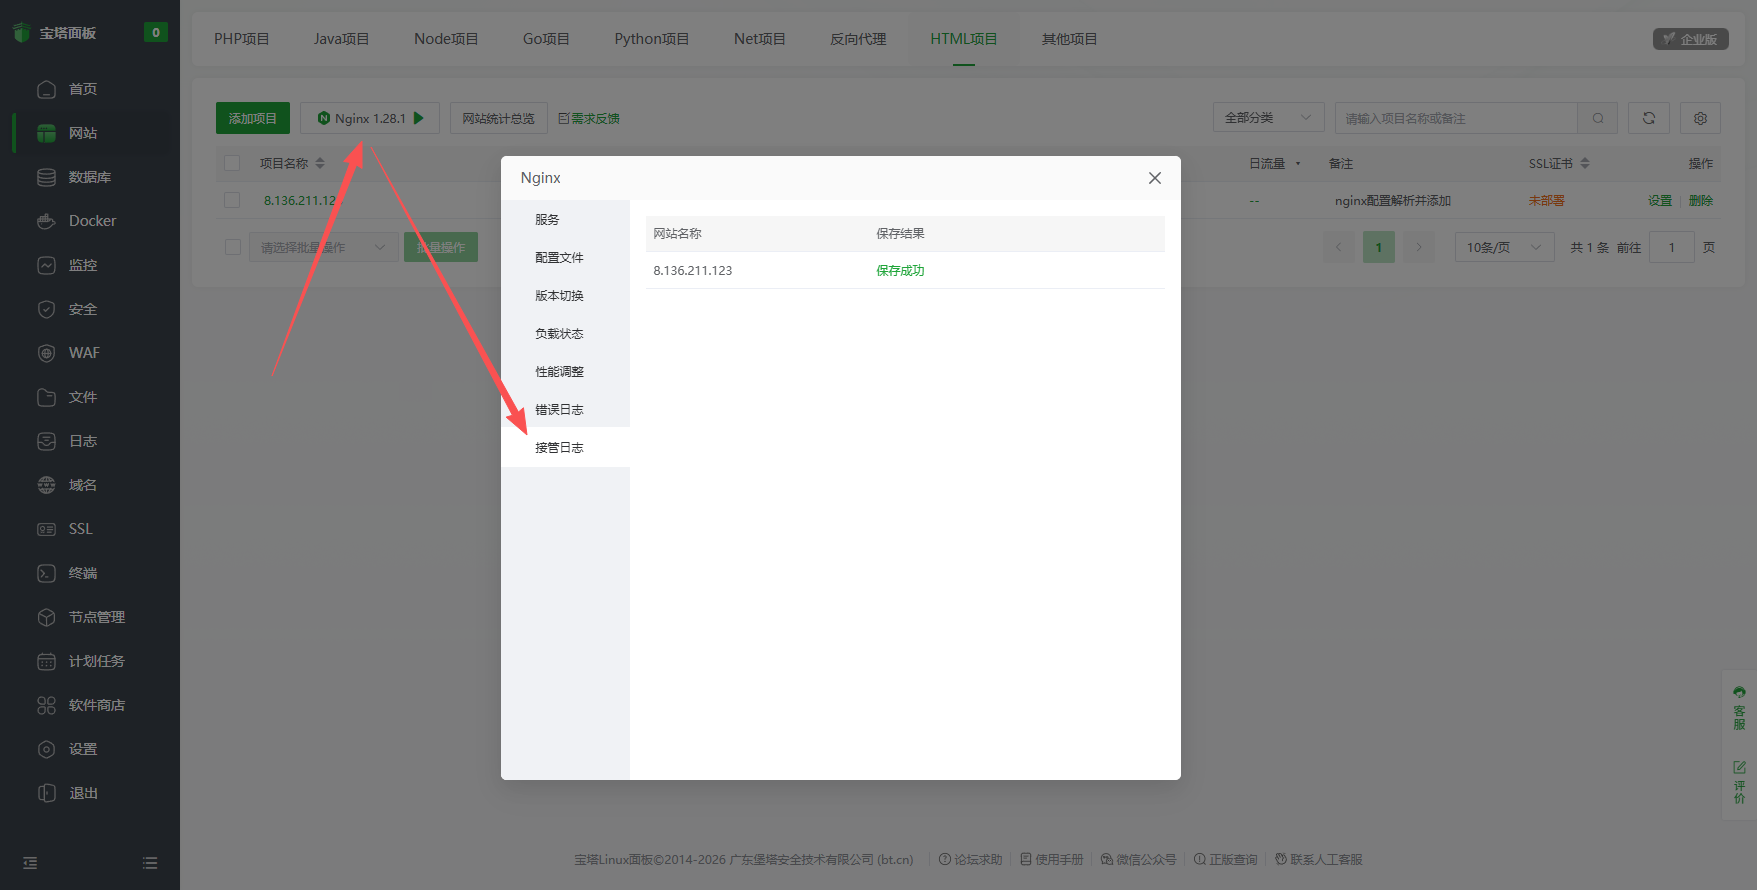Click the refresh list icon button
The height and width of the screenshot is (890, 1757).
pyautogui.click(x=1648, y=118)
